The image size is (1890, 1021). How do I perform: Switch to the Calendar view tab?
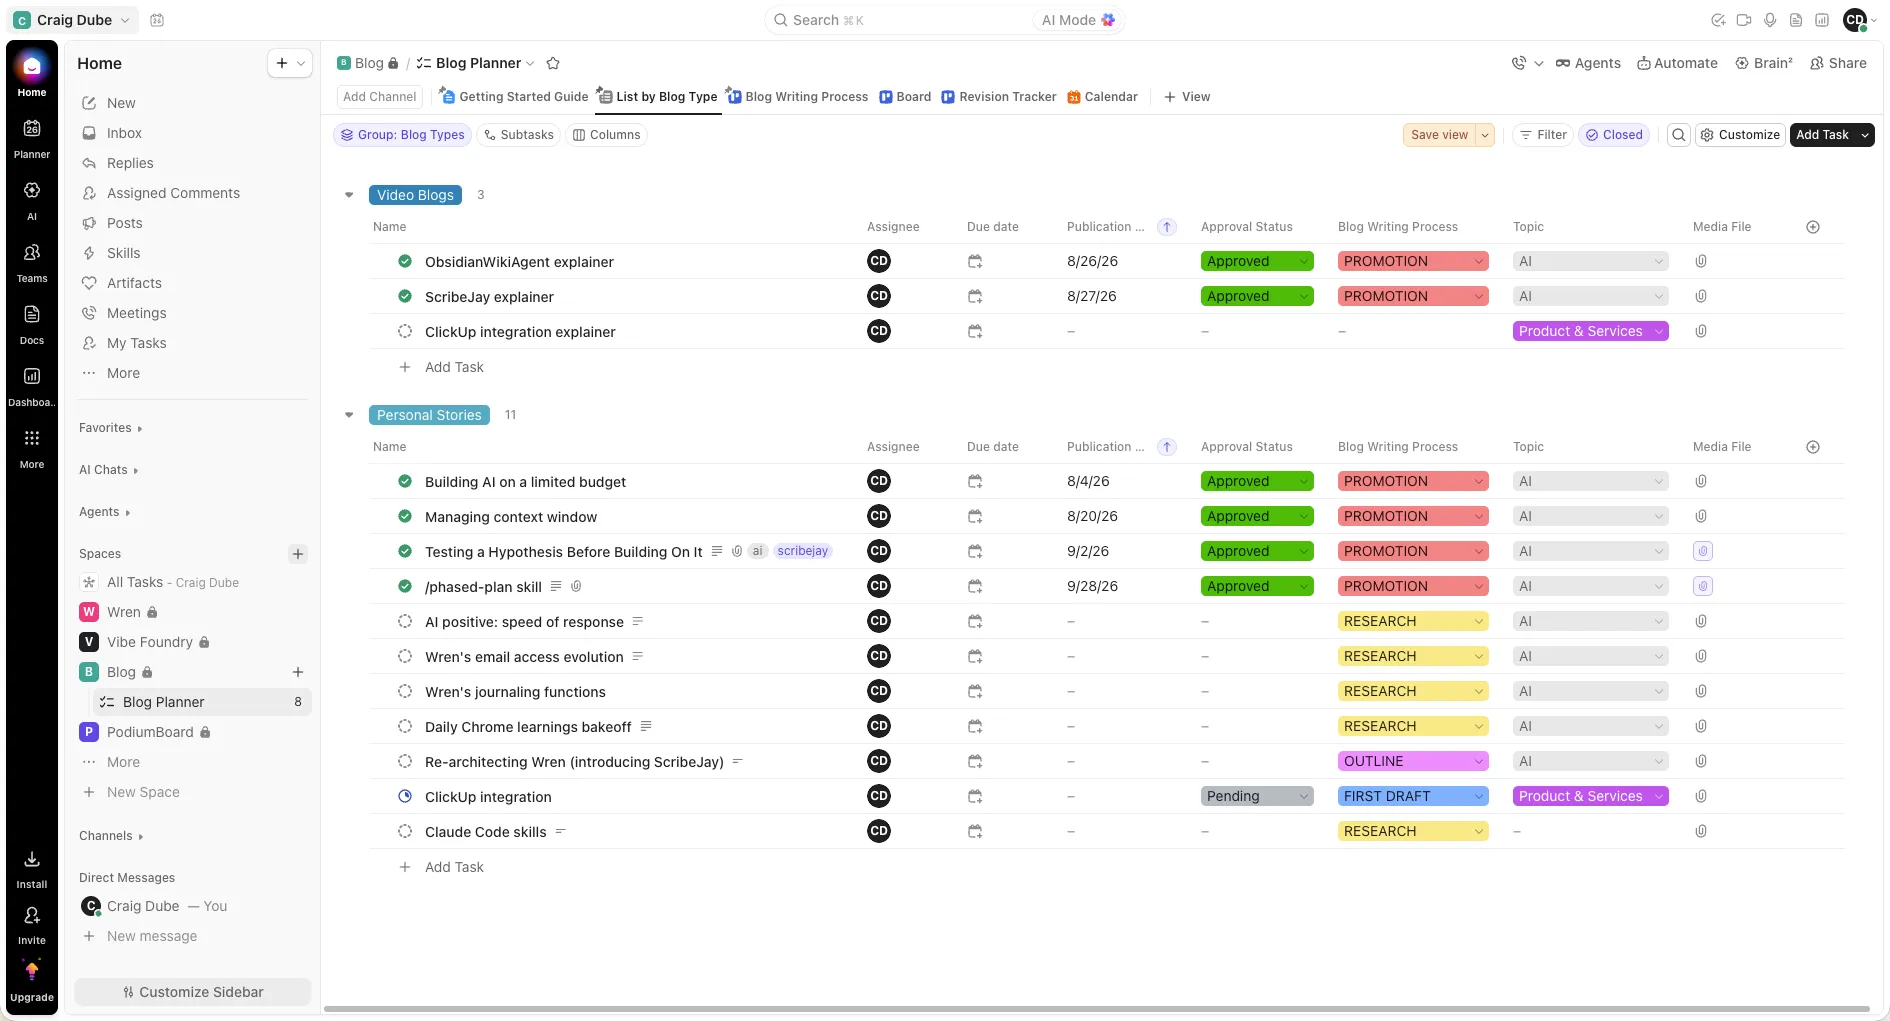[x=1102, y=97]
